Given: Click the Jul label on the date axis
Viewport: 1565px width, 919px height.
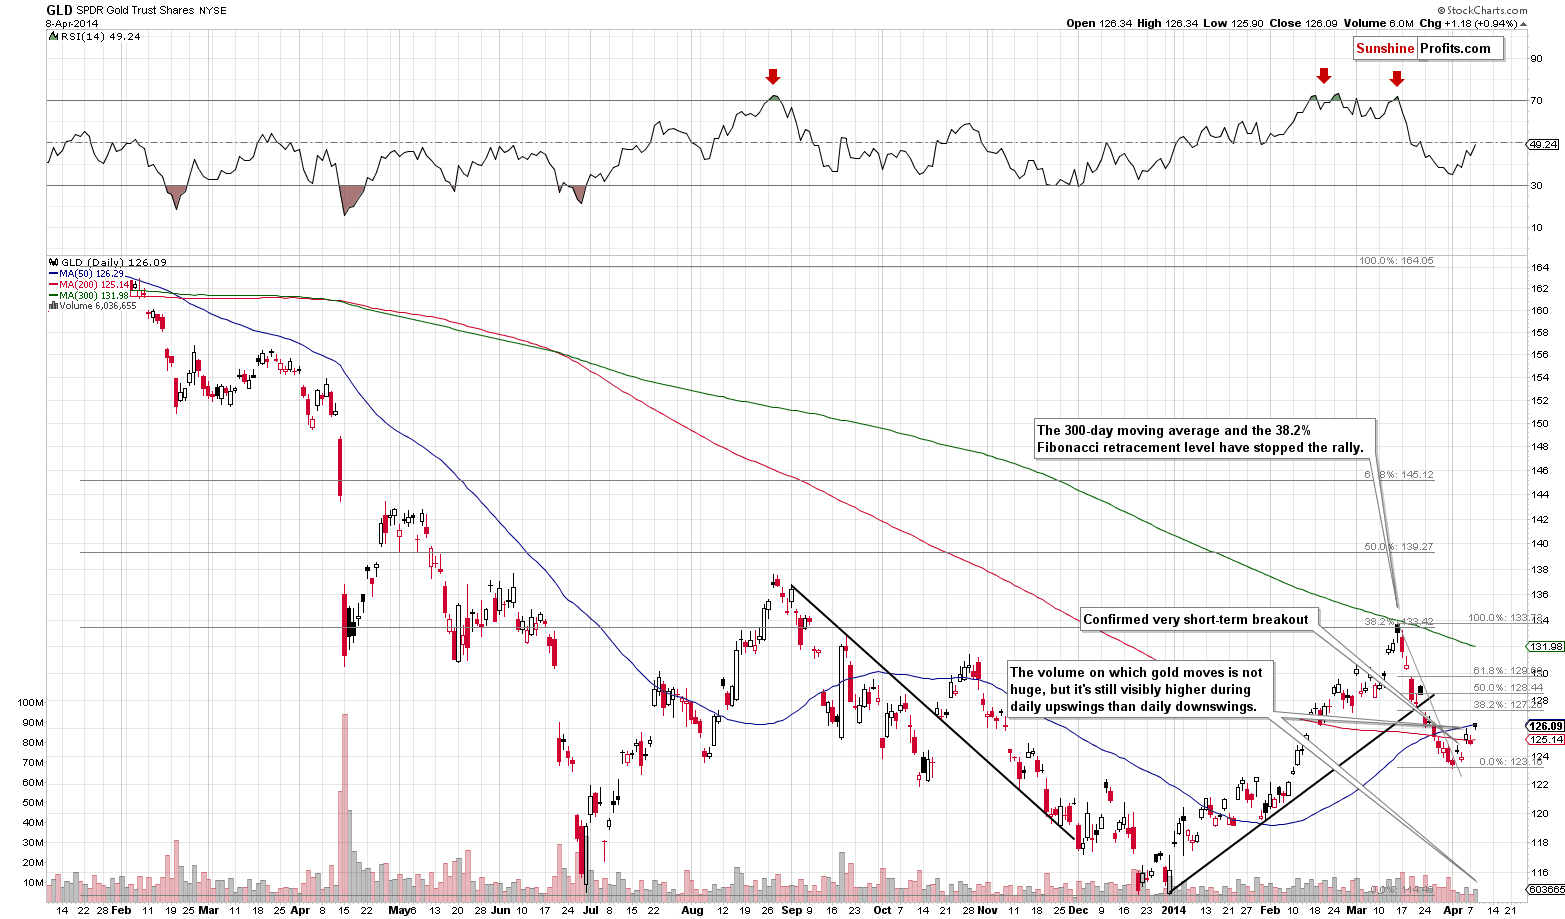Looking at the screenshot, I should (x=590, y=911).
